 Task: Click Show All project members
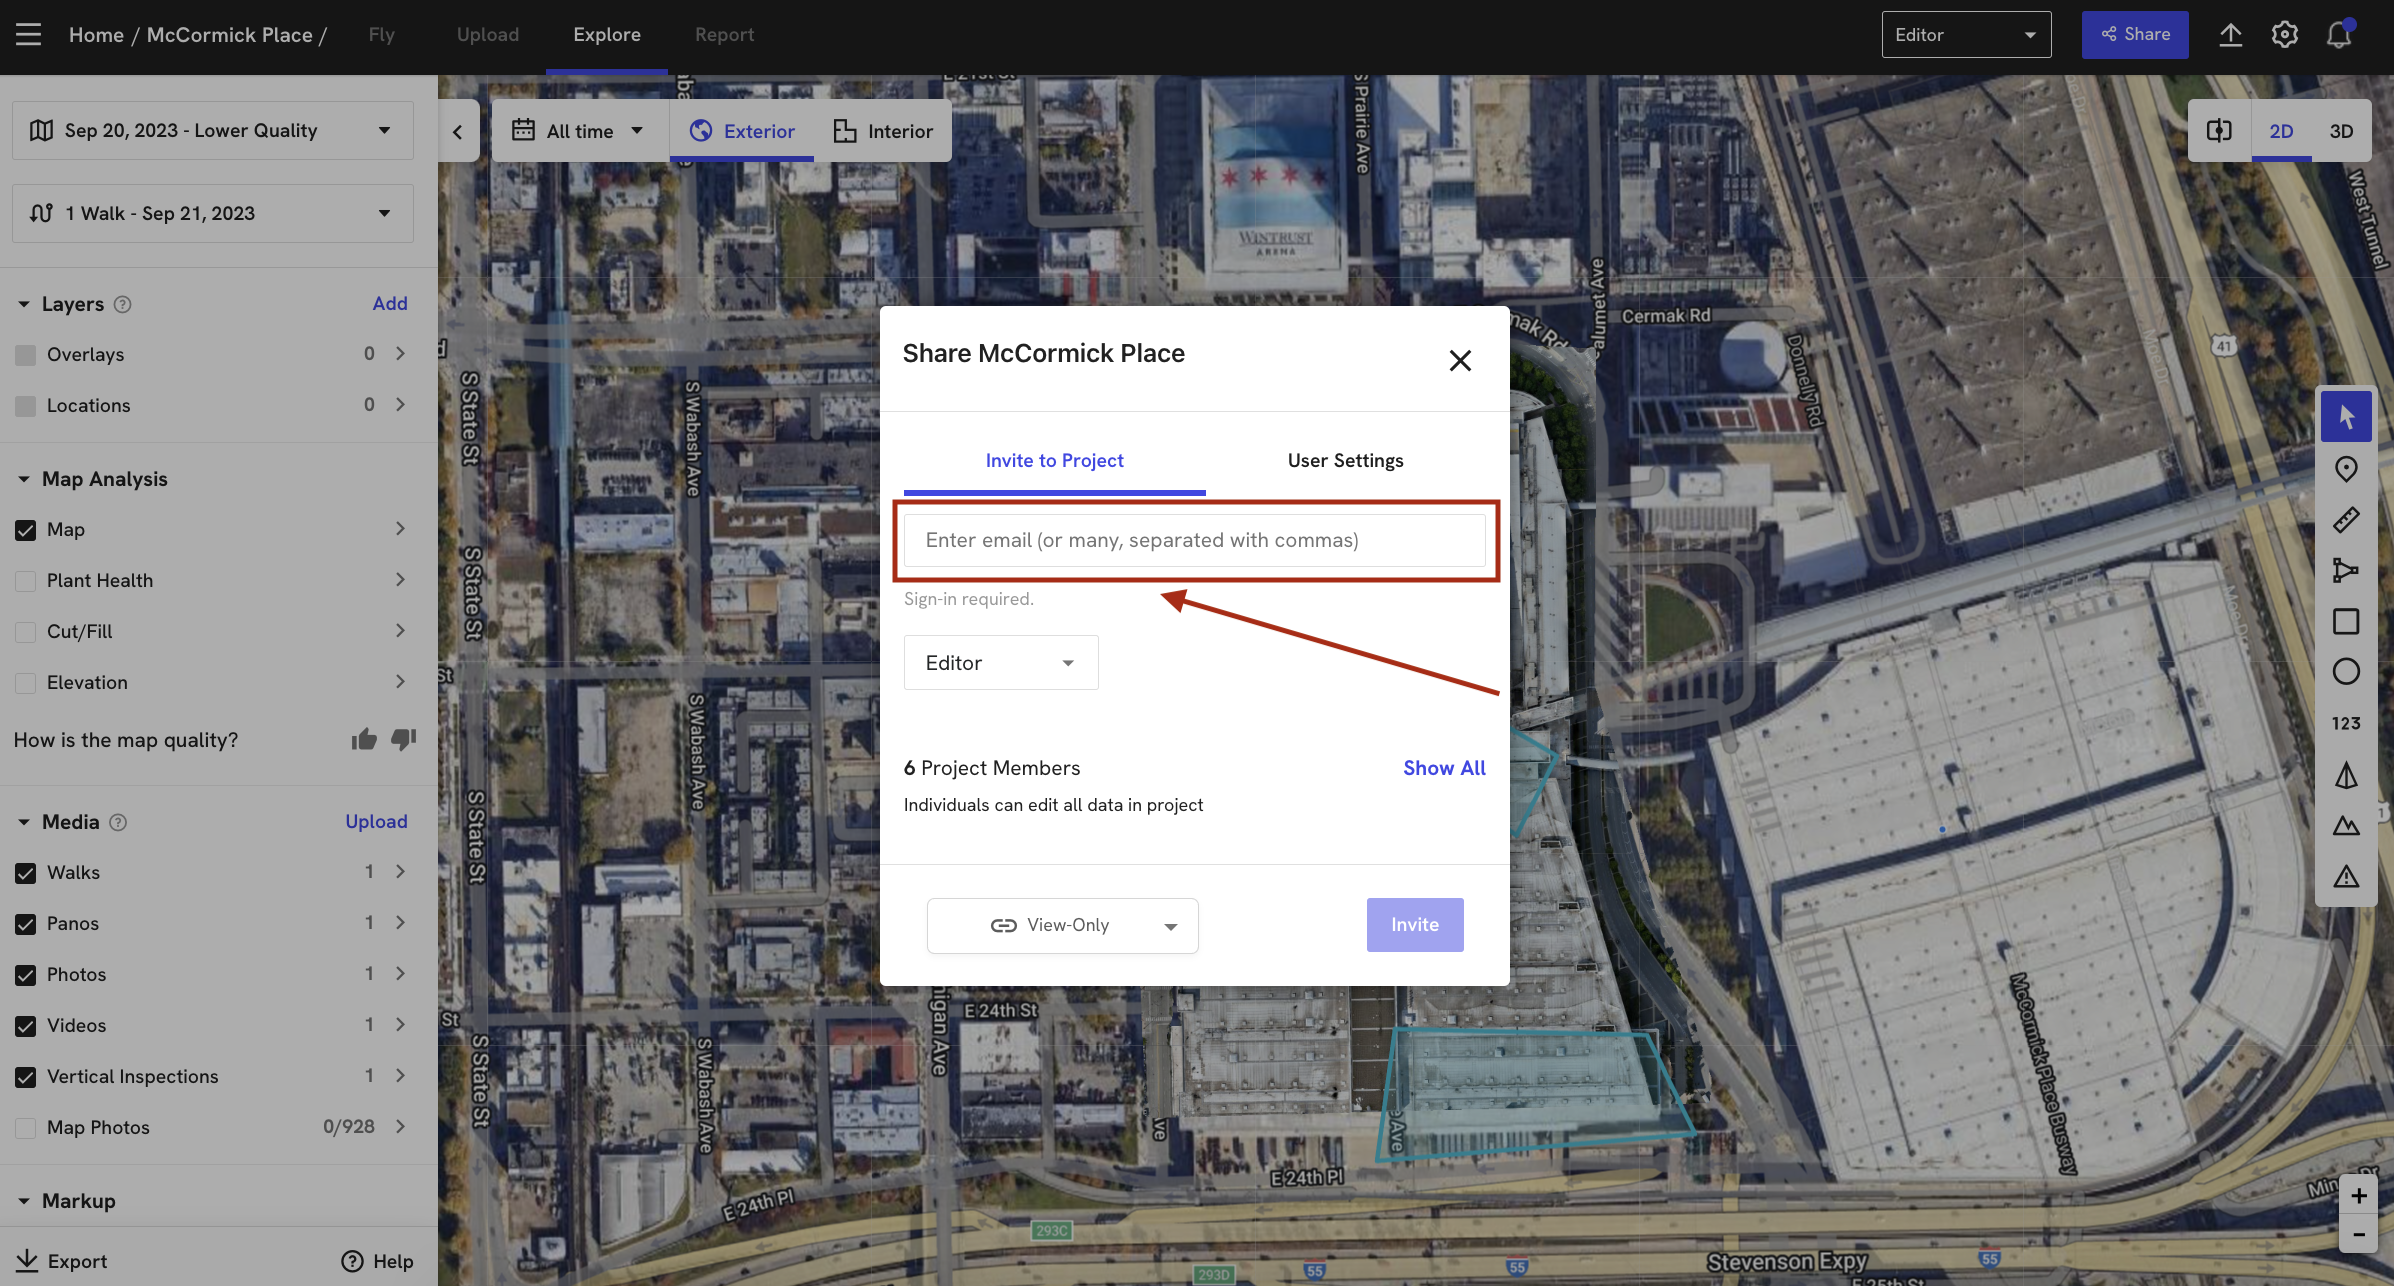(x=1444, y=768)
